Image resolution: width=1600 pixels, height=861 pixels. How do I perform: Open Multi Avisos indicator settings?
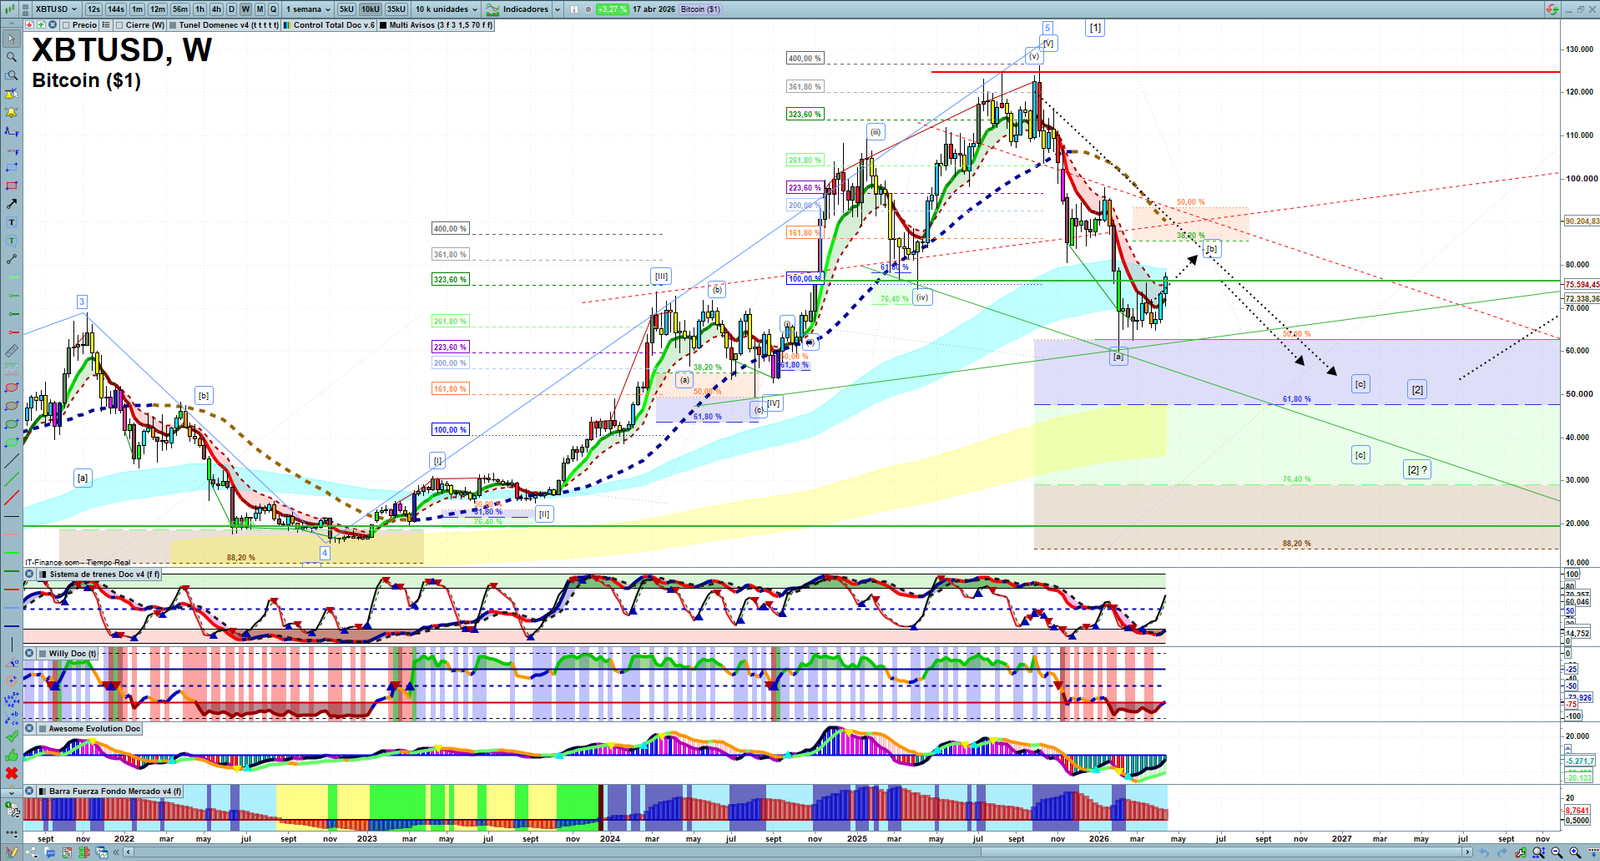pos(436,25)
